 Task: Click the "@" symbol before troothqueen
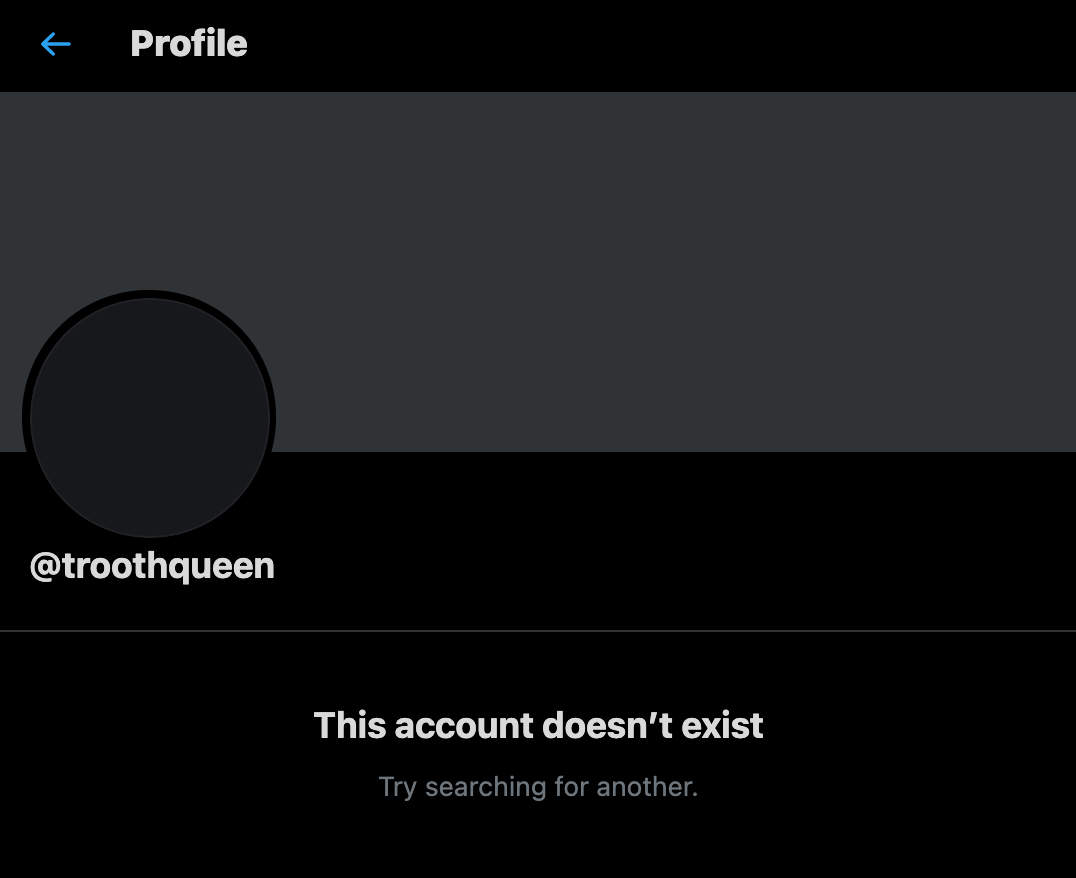click(45, 567)
